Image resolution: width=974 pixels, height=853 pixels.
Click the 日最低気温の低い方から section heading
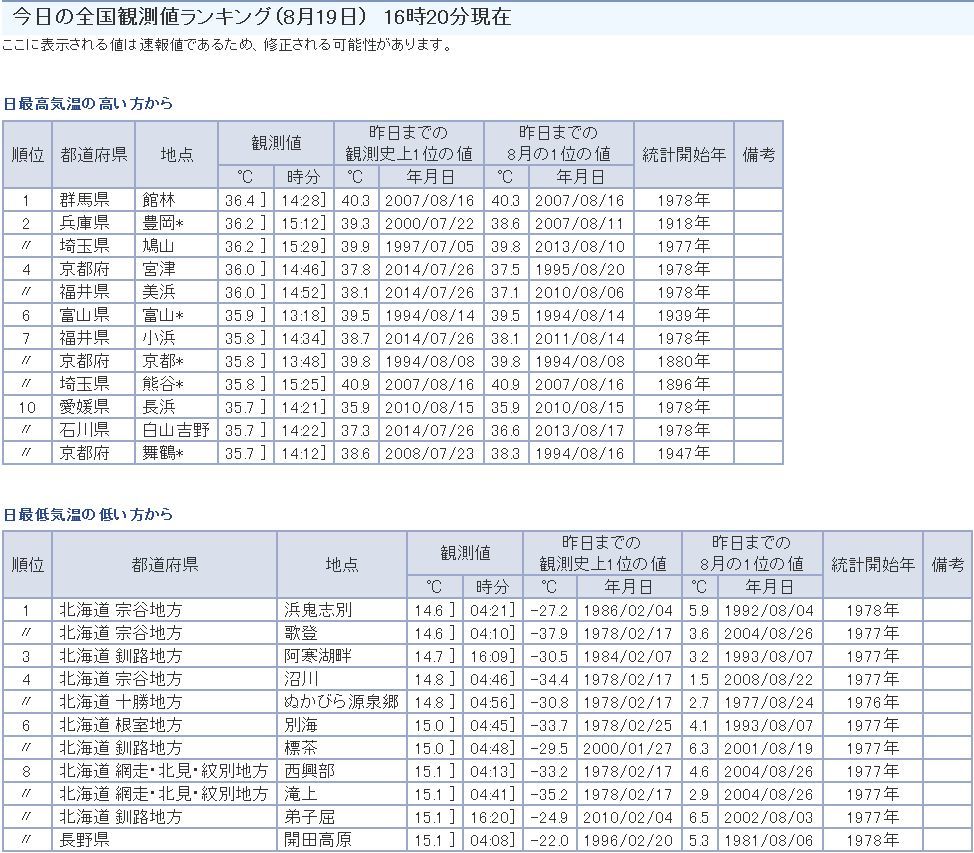click(88, 515)
